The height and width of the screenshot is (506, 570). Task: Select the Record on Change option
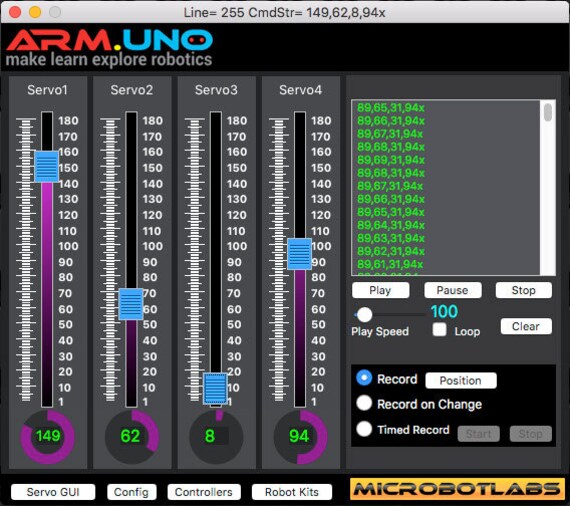pyautogui.click(x=364, y=403)
